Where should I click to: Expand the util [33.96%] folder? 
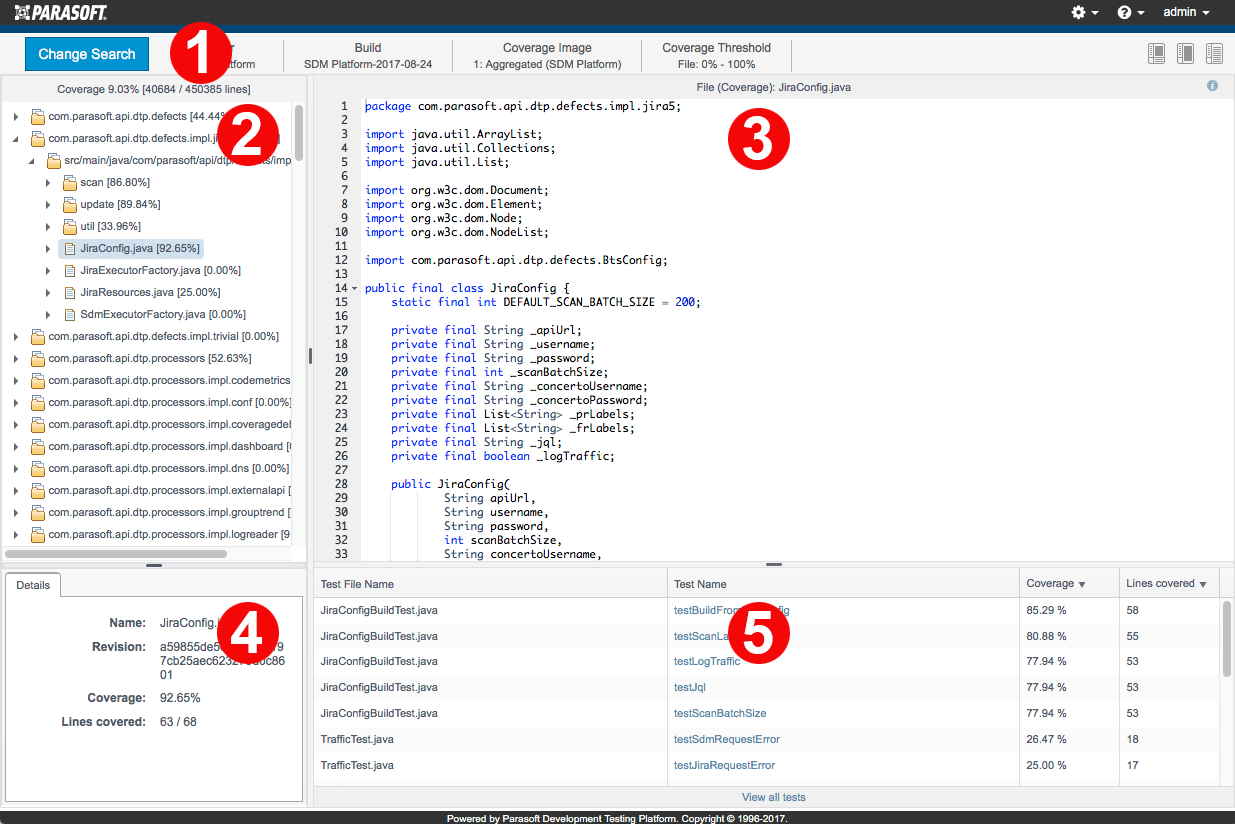[x=48, y=227]
